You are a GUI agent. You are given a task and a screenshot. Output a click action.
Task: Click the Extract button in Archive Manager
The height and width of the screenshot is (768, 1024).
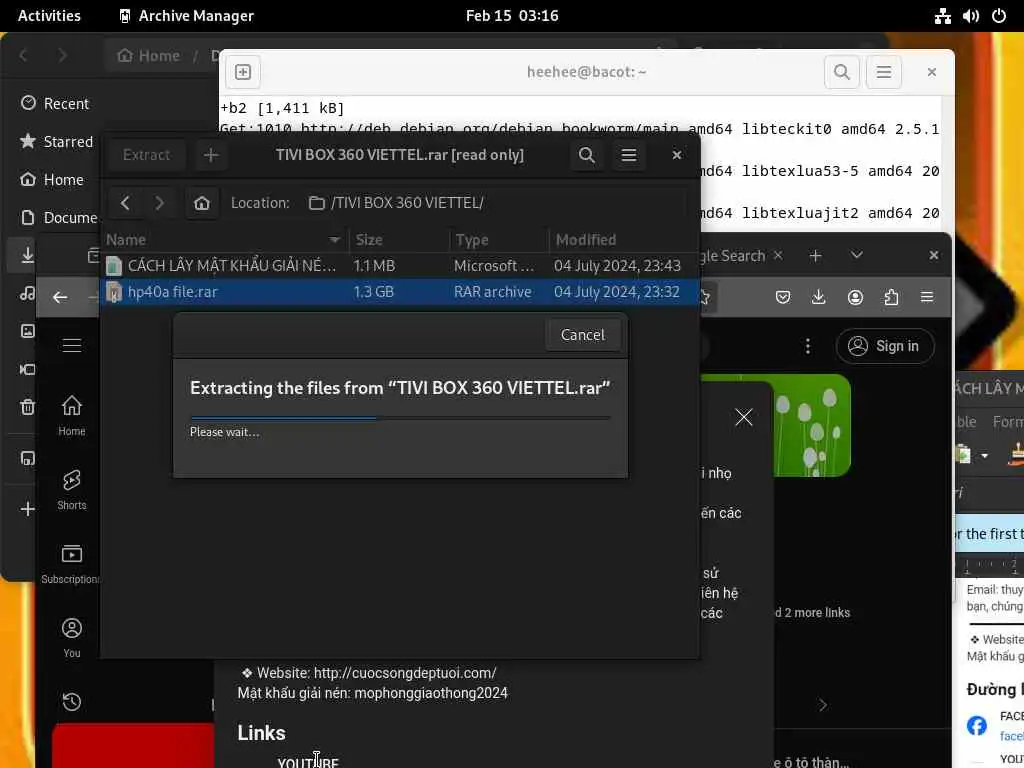coord(146,155)
